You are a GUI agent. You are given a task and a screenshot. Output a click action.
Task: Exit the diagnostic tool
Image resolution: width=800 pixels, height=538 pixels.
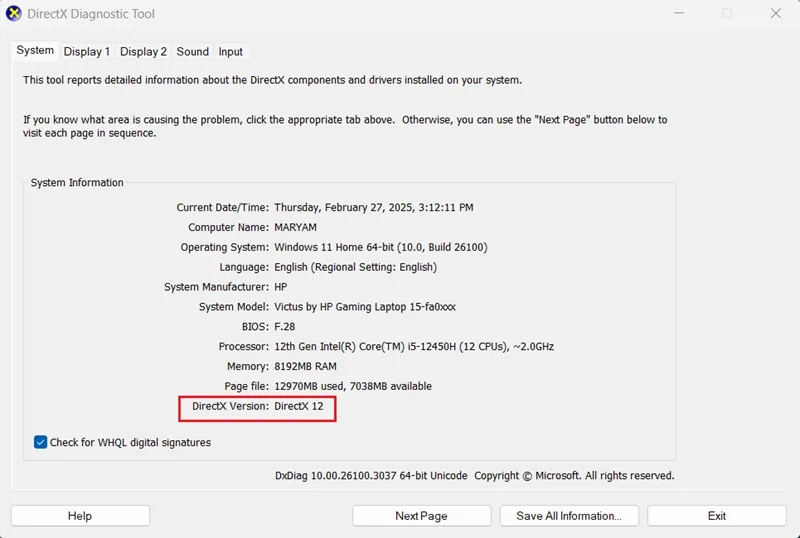point(717,516)
